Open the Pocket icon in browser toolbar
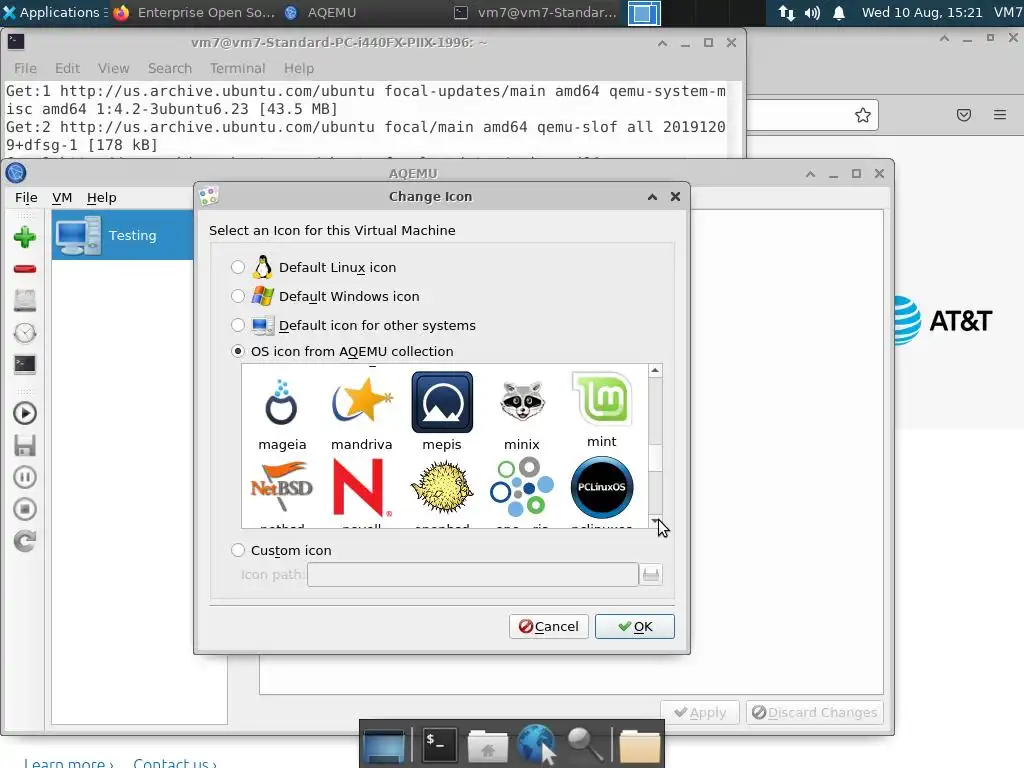 pyautogui.click(x=964, y=116)
